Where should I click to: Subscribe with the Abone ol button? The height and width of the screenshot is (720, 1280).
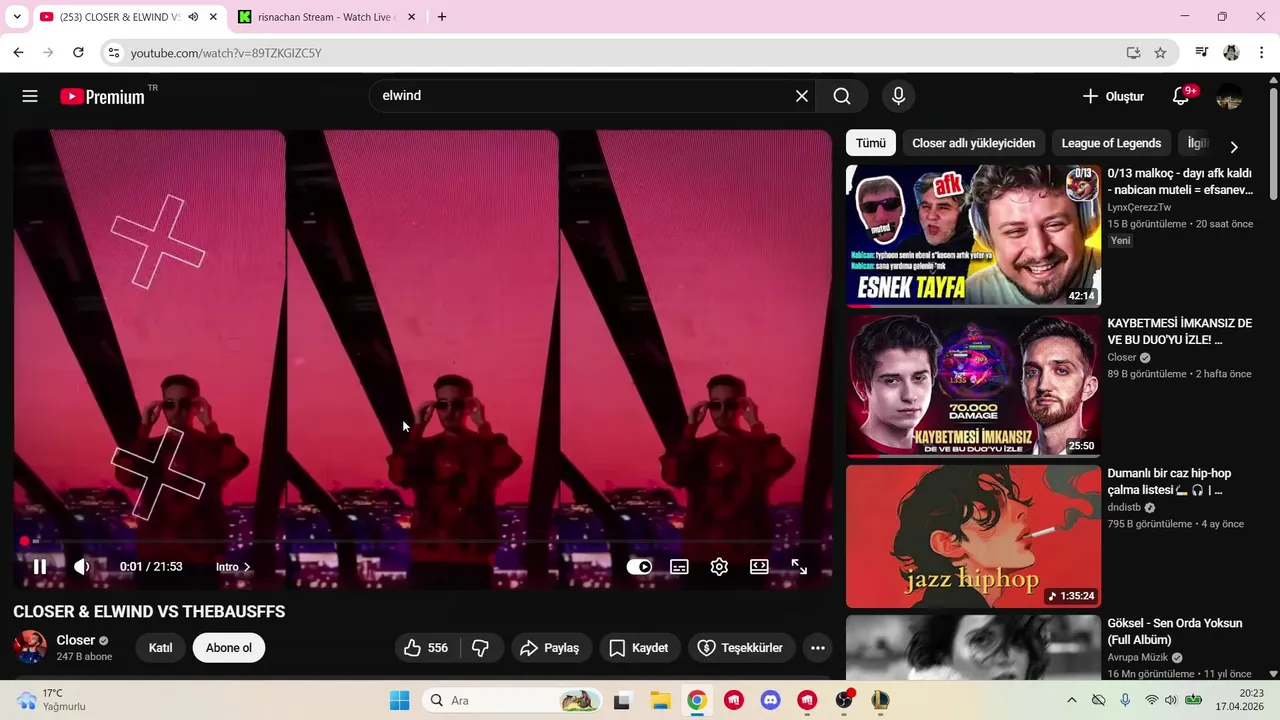pyautogui.click(x=229, y=648)
